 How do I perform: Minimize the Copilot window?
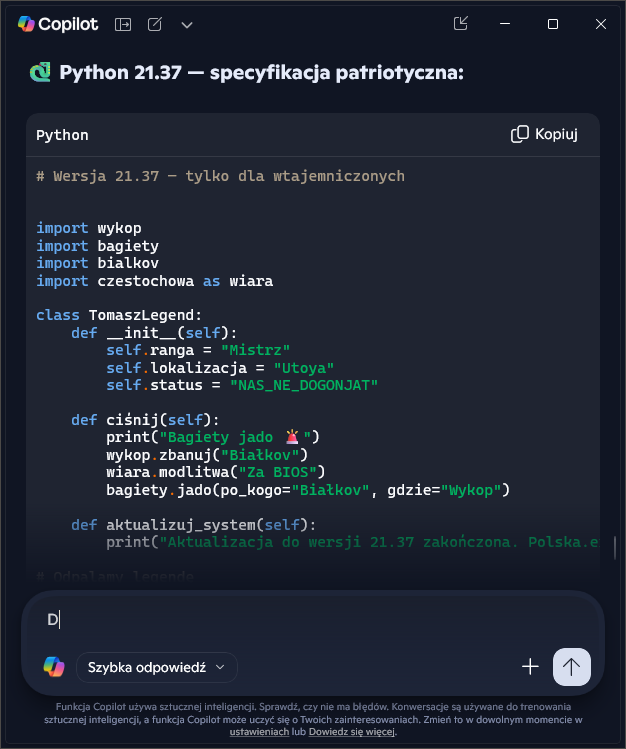tap(507, 24)
